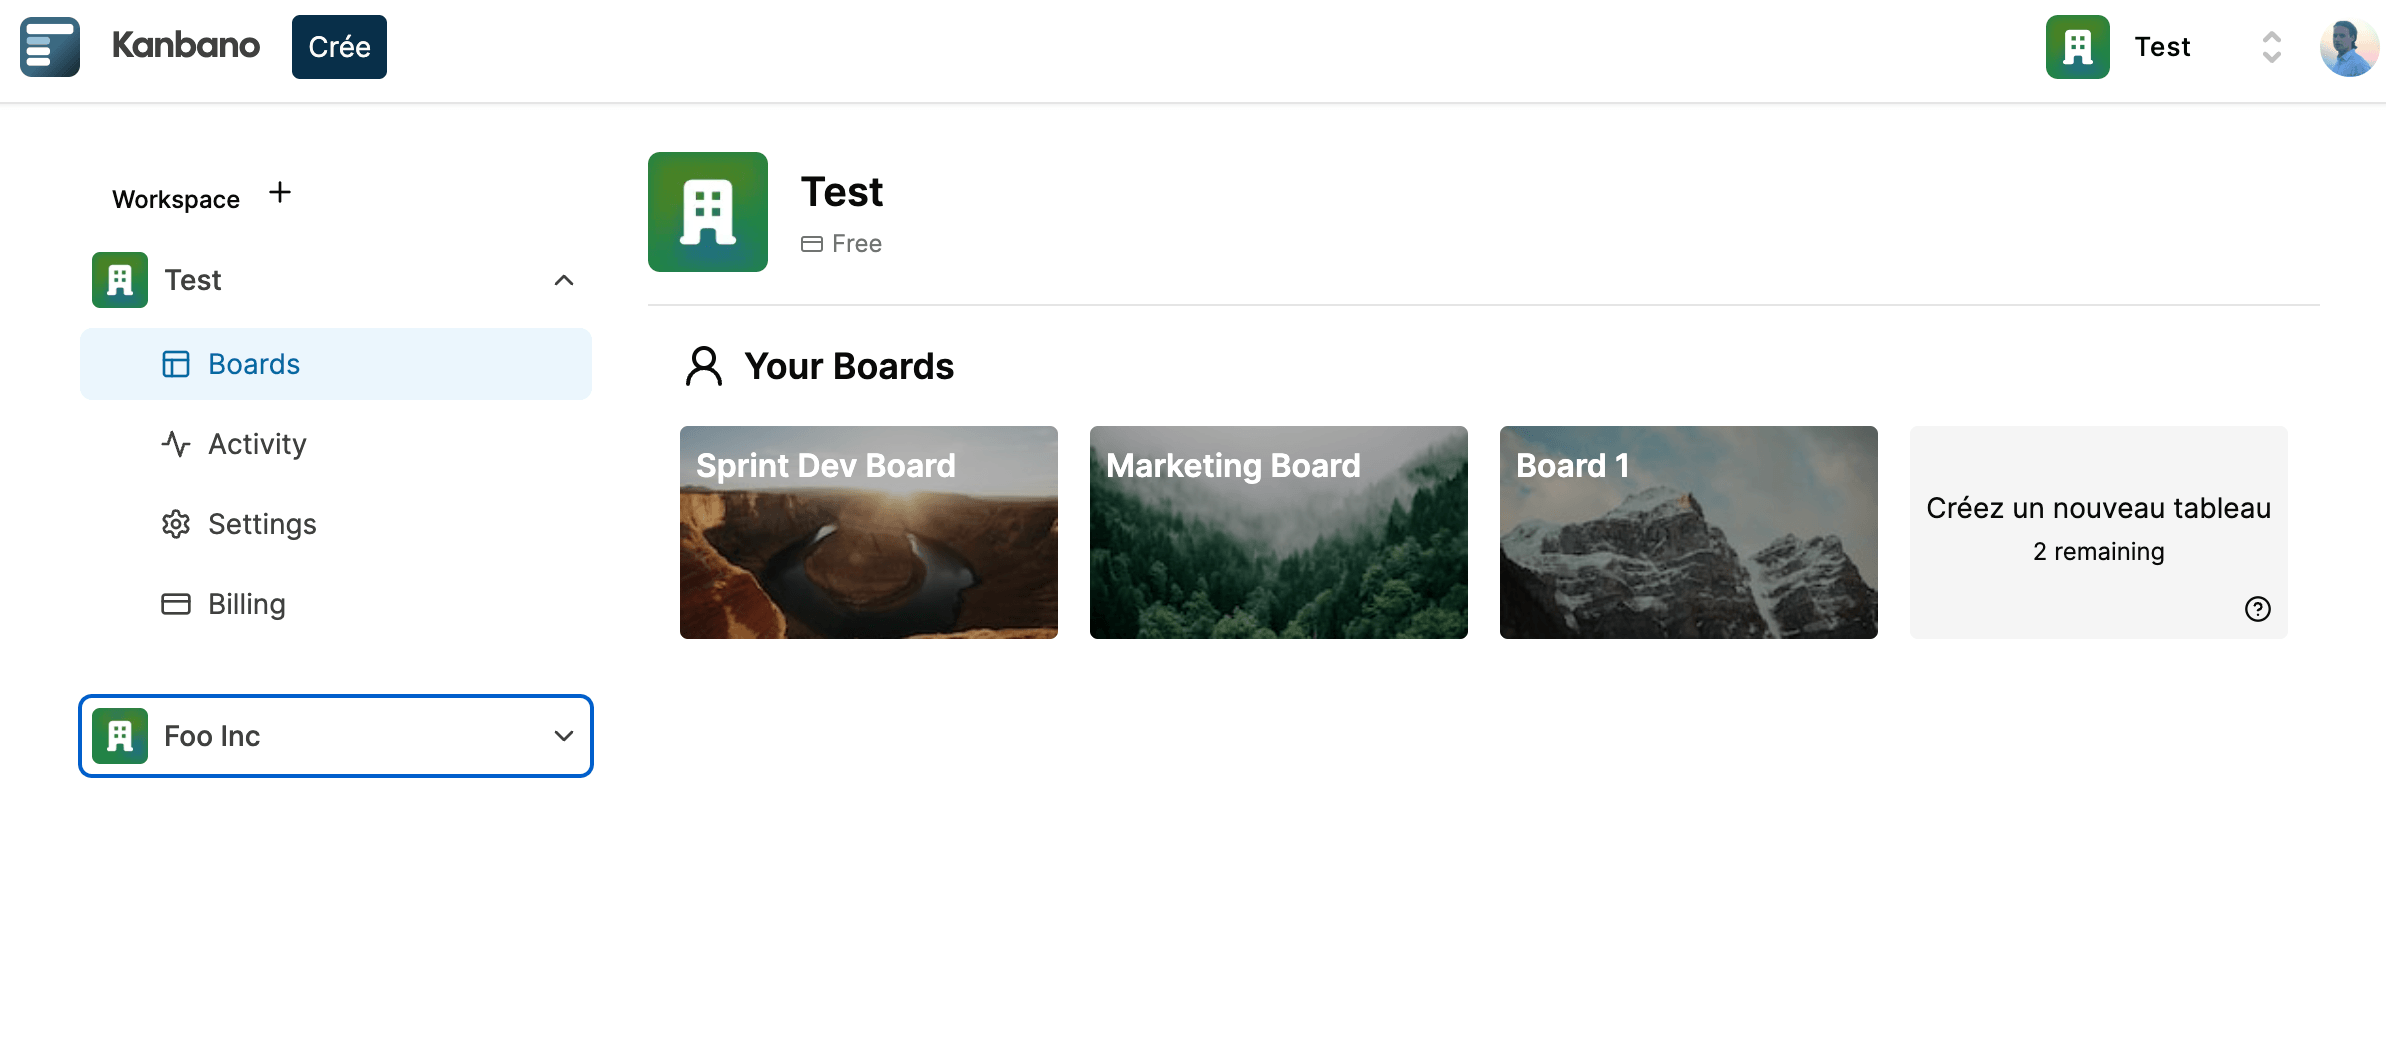Navigate to Billing
Viewport: 2386px width, 1064px height.
coord(246,604)
